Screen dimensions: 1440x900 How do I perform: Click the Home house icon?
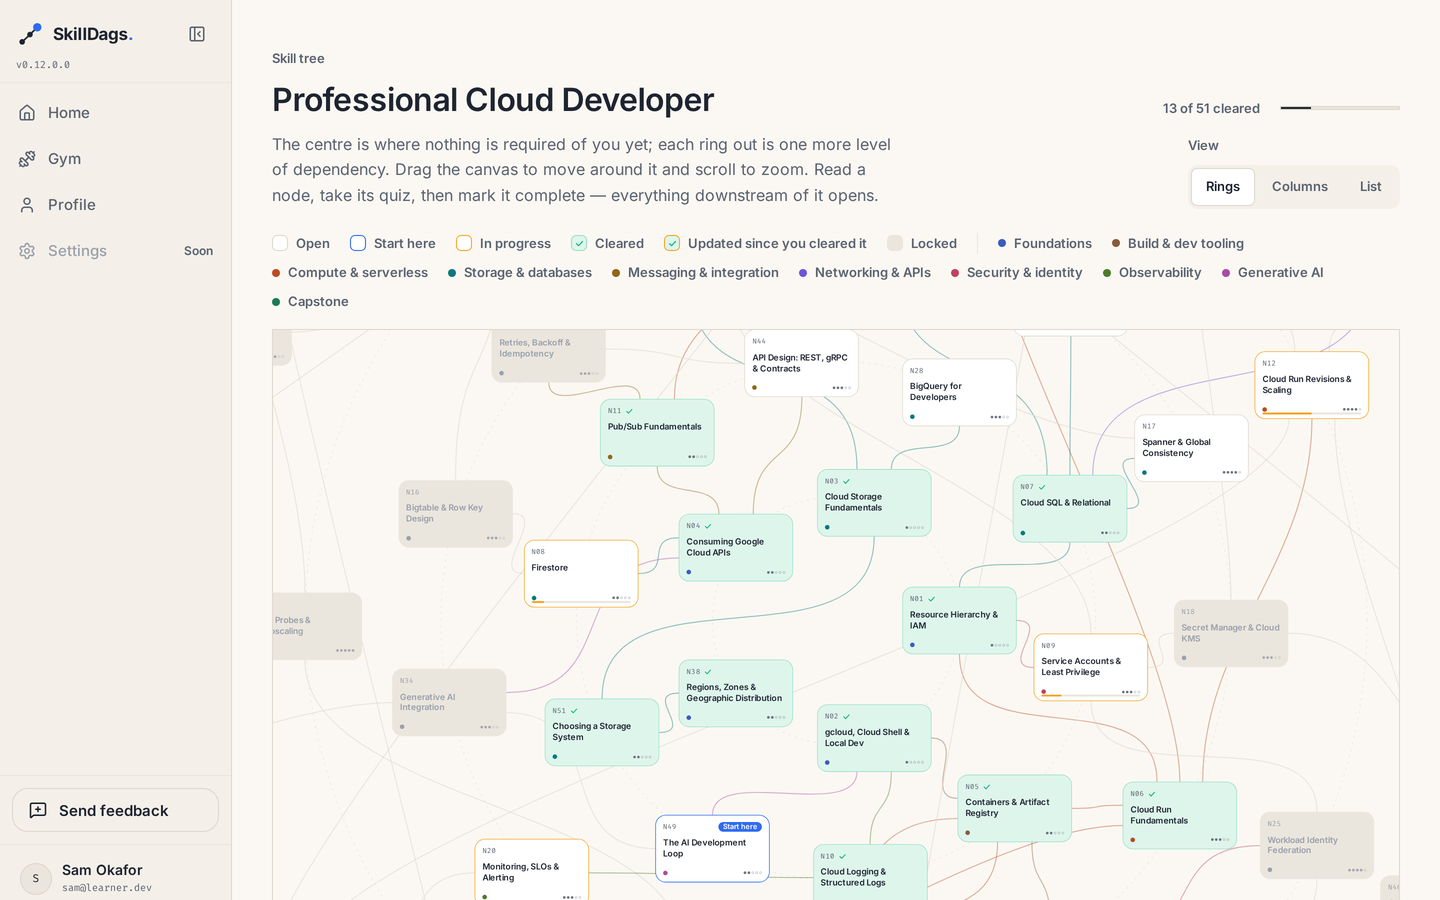tap(27, 113)
